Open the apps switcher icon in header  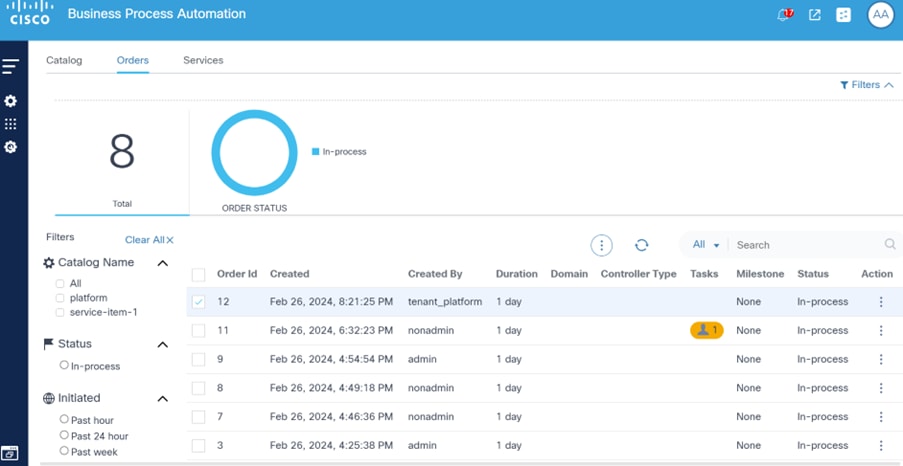[x=844, y=15]
